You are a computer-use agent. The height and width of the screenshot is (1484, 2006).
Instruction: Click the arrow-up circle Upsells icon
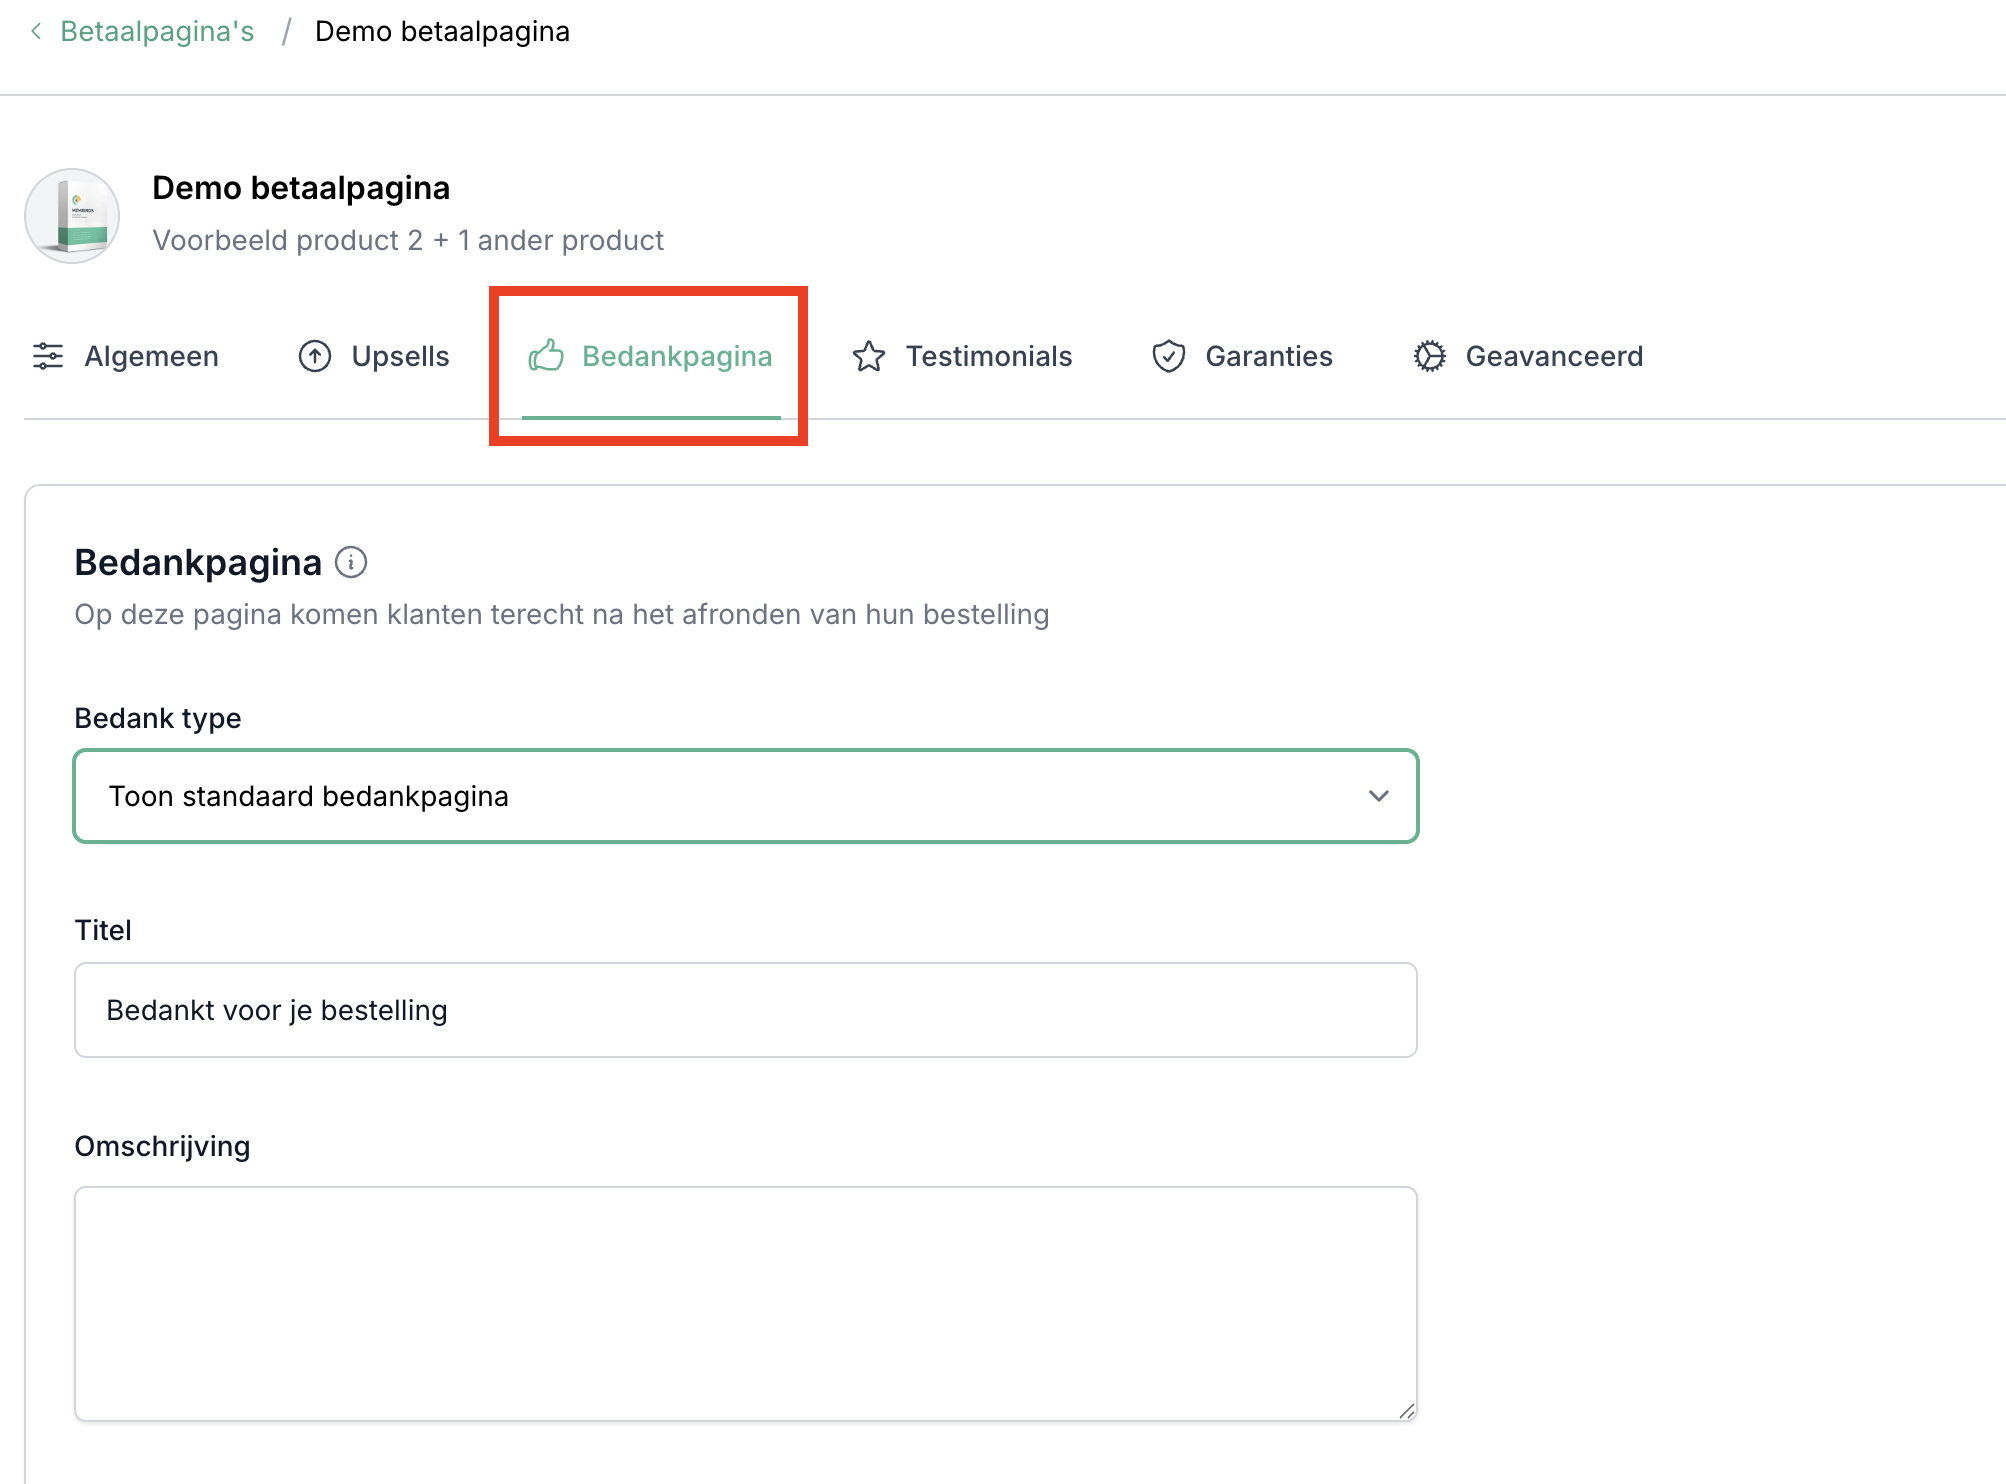click(315, 356)
